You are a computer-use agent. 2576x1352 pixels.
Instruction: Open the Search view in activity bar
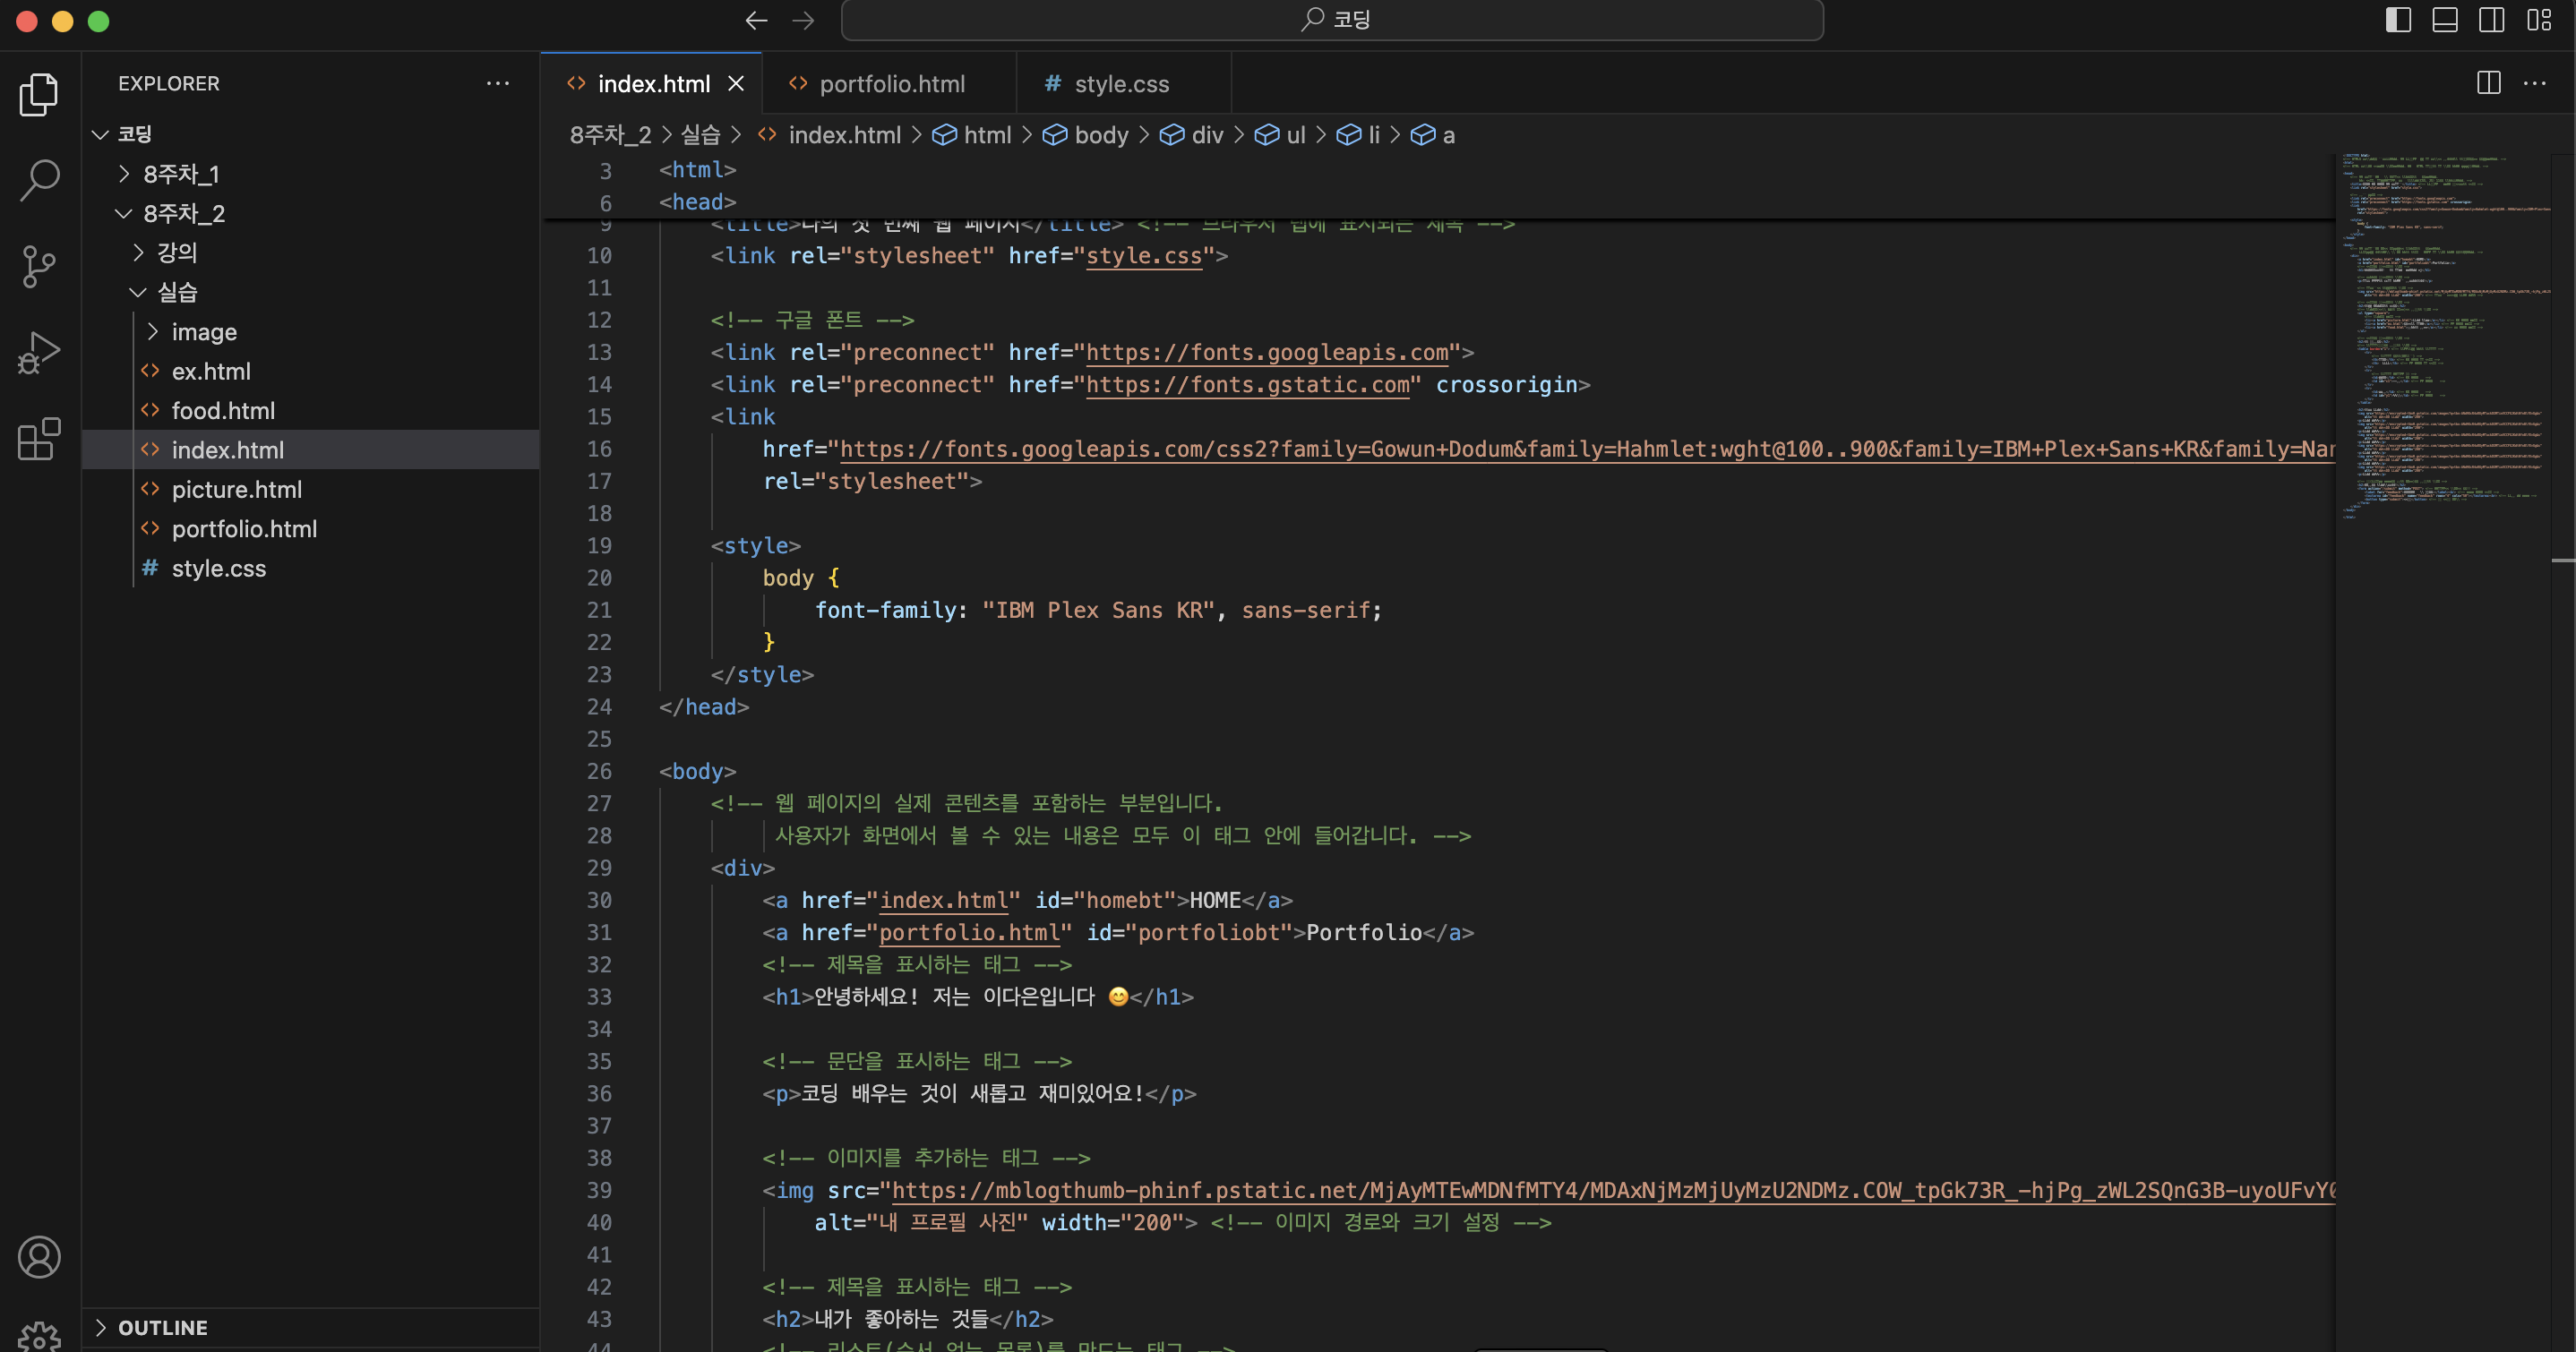[x=39, y=180]
